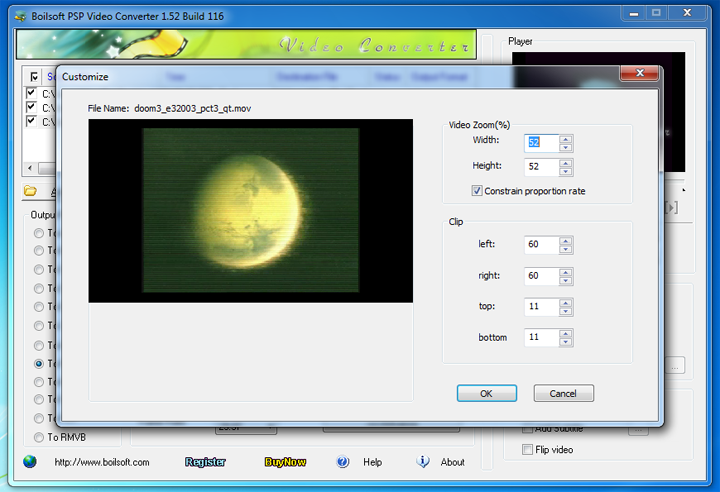The height and width of the screenshot is (492, 720).
Task: Uncheck the second file row checkbox
Action: [31, 107]
